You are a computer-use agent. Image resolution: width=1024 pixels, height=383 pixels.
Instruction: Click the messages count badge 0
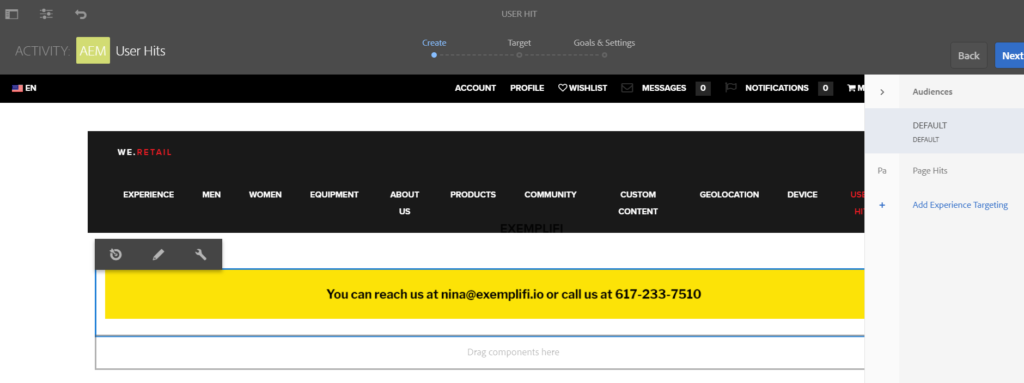[703, 88]
